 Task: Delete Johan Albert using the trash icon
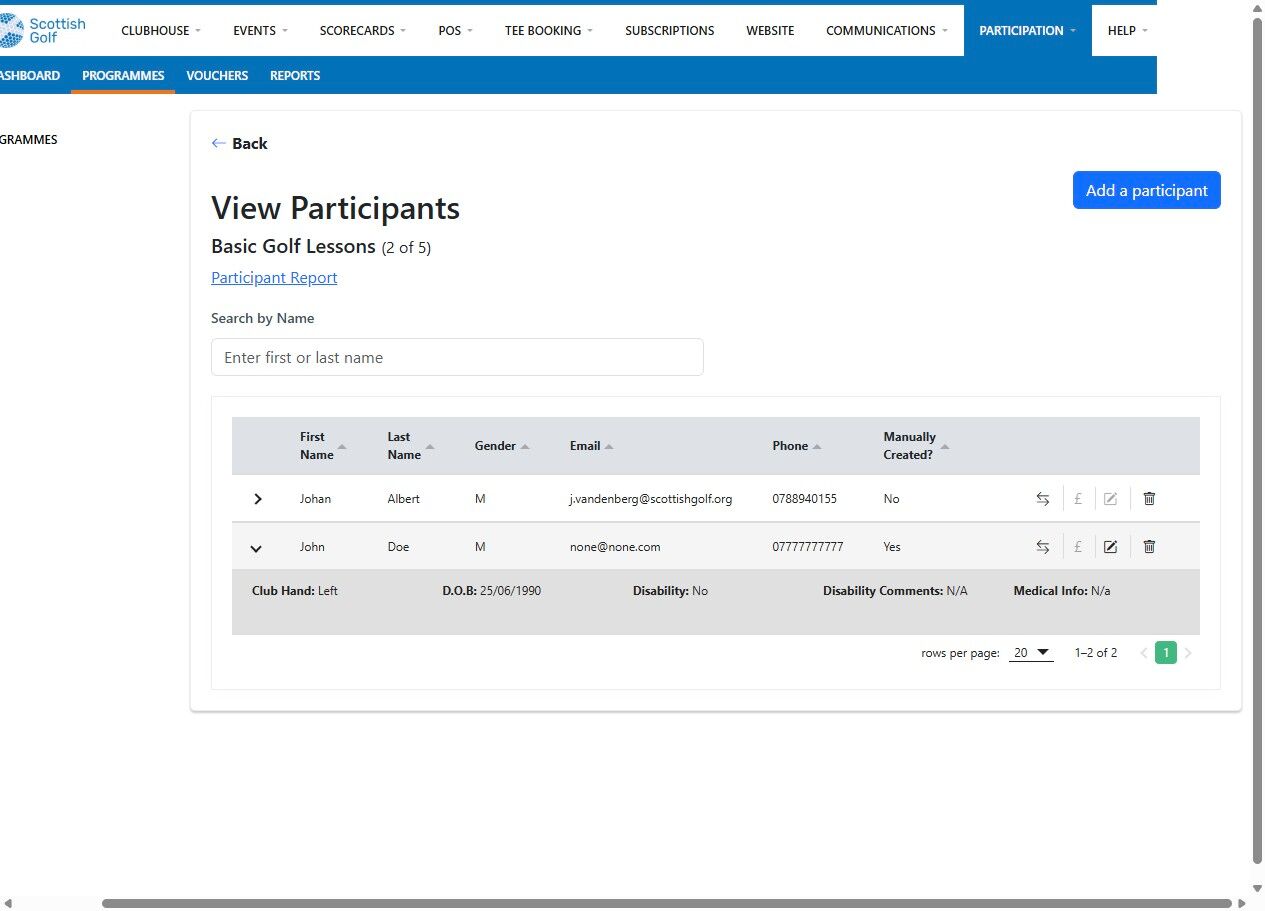[1149, 499]
